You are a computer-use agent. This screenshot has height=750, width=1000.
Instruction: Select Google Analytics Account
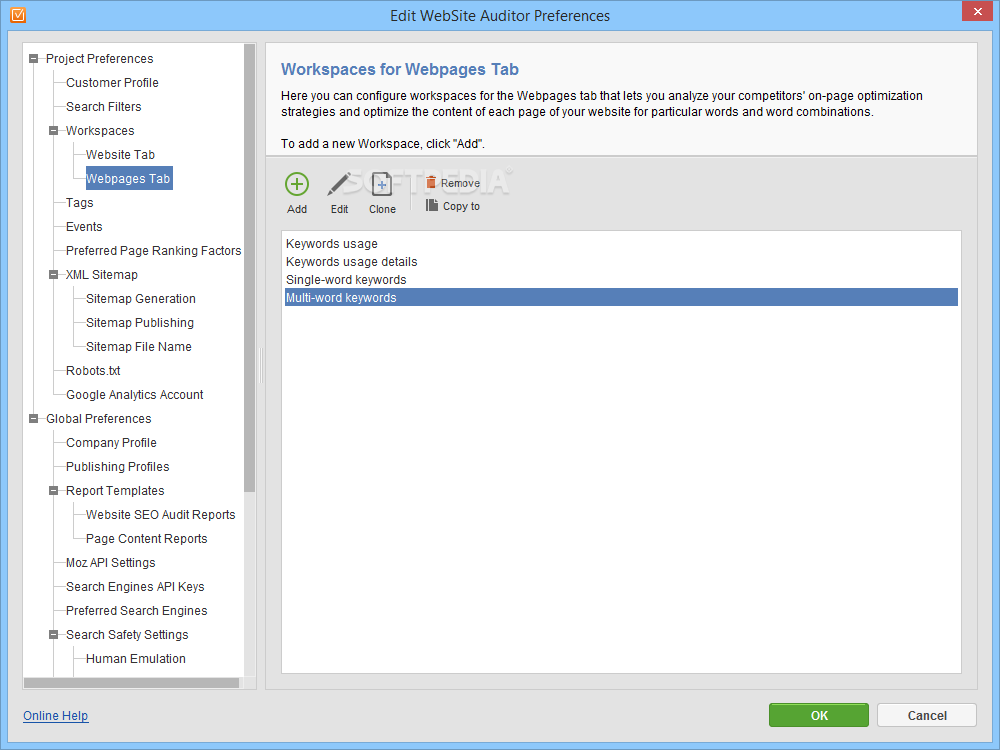[x=135, y=395]
